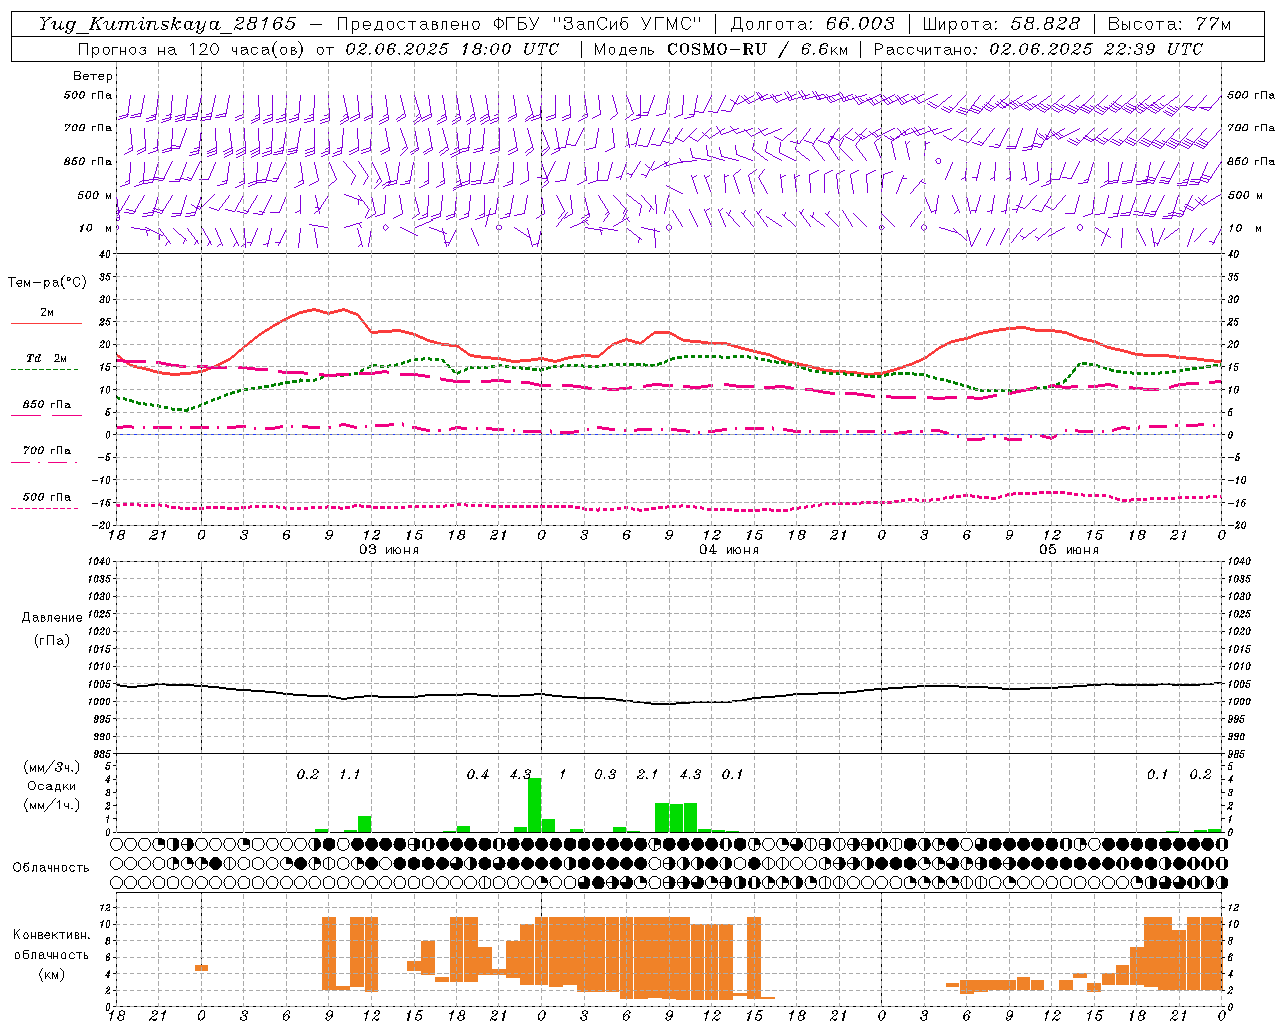
Task: Click the green dotted dew point curve
Action: tap(669, 385)
